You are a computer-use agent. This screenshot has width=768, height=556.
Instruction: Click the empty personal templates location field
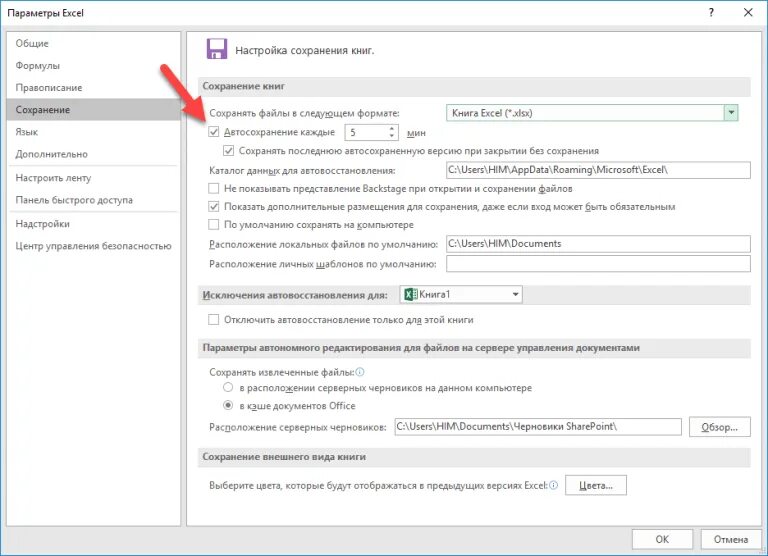(598, 264)
